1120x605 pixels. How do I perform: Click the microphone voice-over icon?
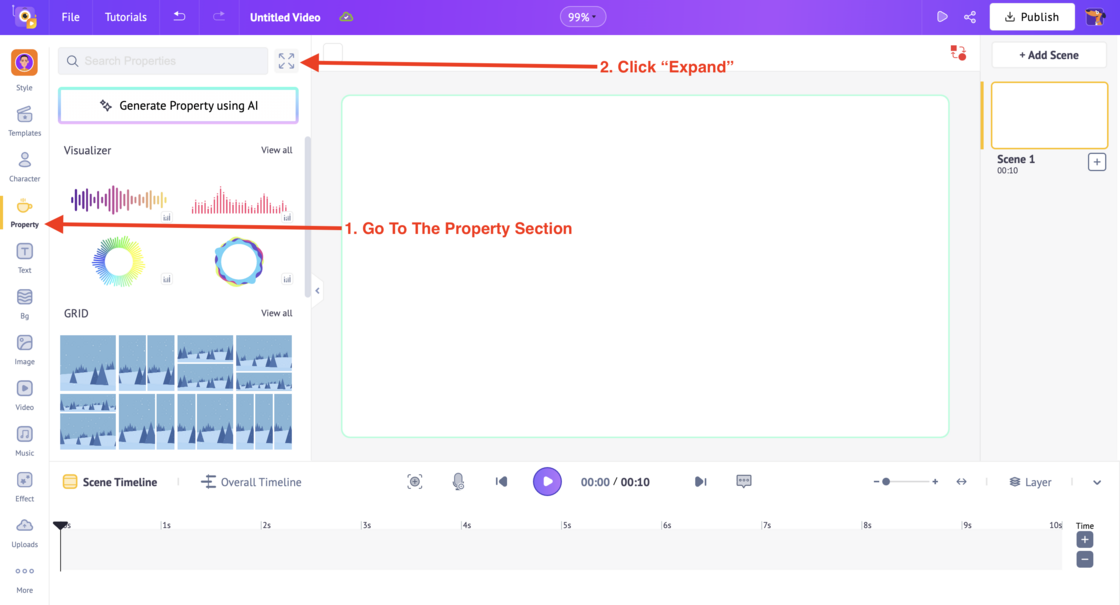(x=459, y=482)
